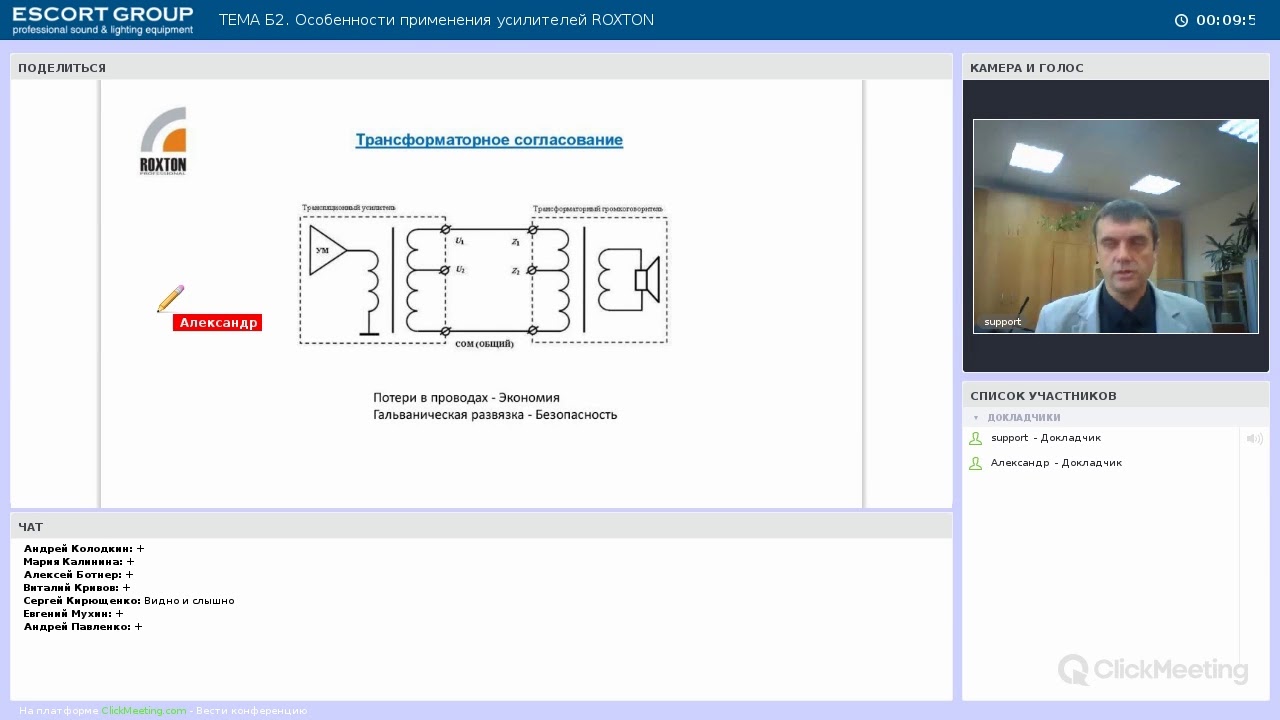Click the support webcam video thumbnail

coord(1116,226)
